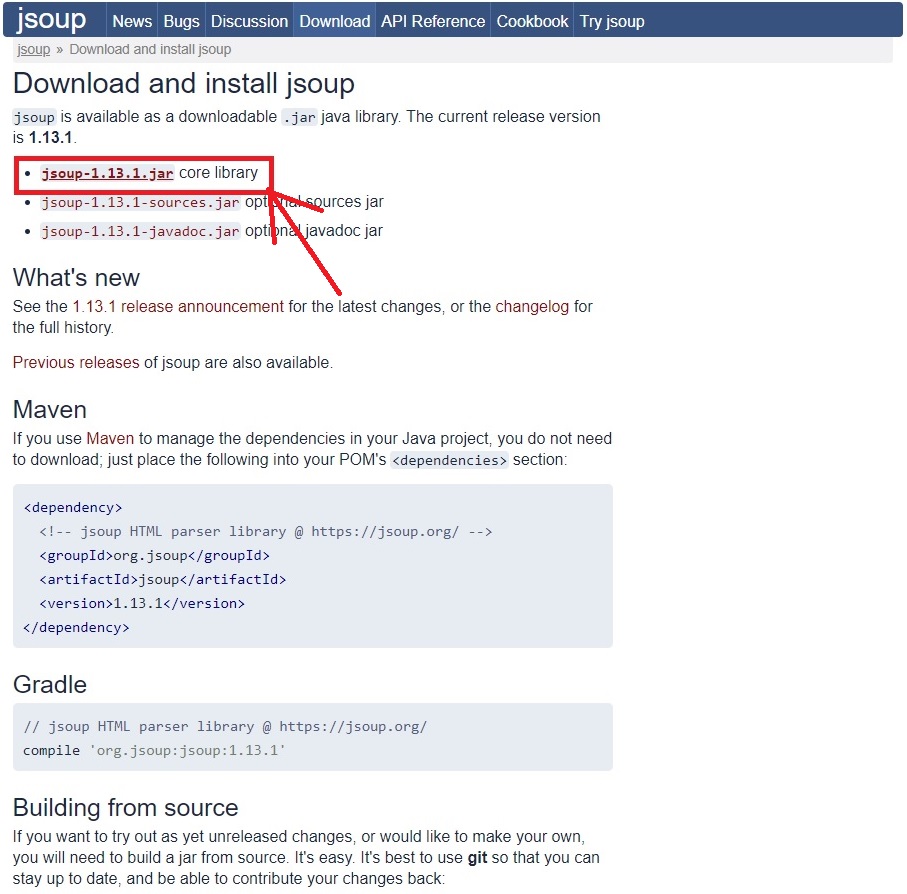Image resolution: width=907 pixels, height=894 pixels.
Task: Click the closing </dependency> tag line
Action: click(76, 628)
